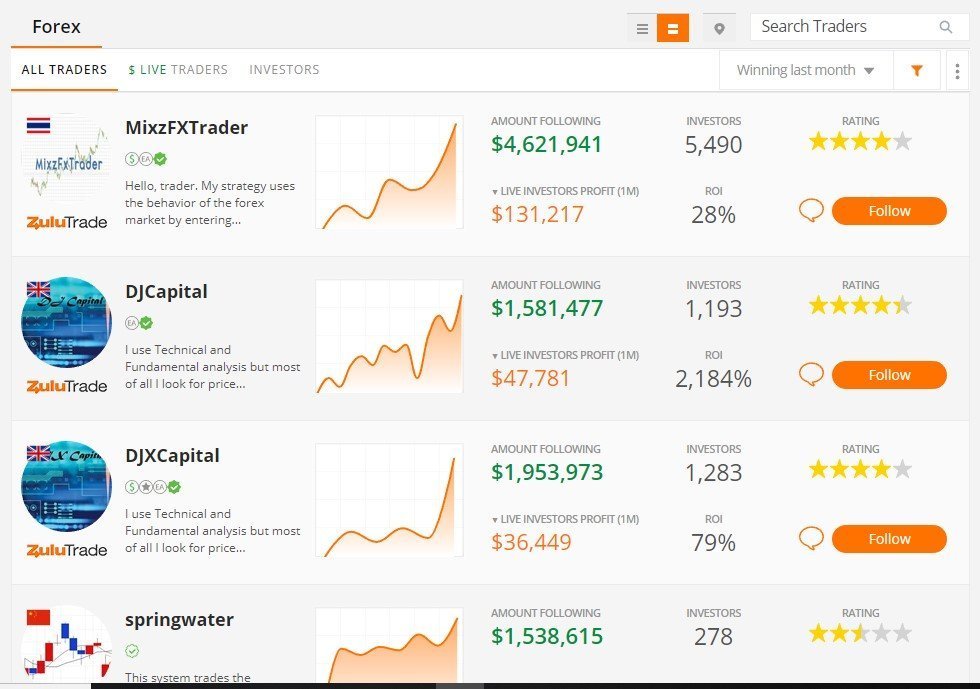Click ZuluTrade logo under DJXCapital avatar
The height and width of the screenshot is (689, 980).
tap(67, 550)
